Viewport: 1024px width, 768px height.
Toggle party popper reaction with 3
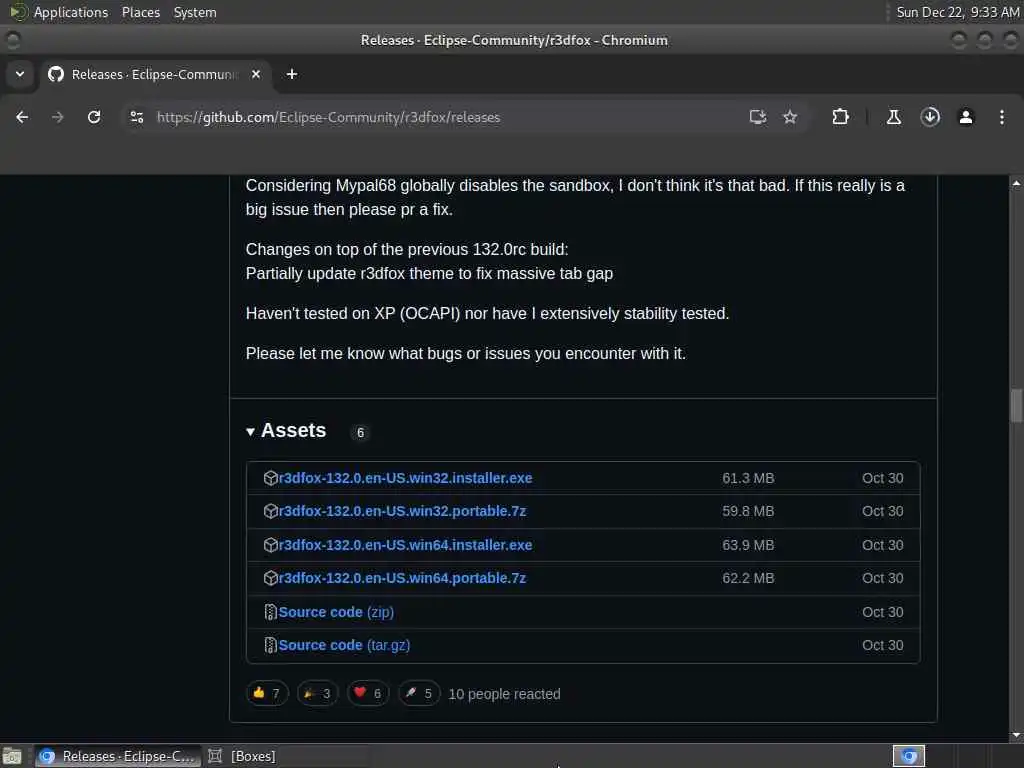point(318,694)
